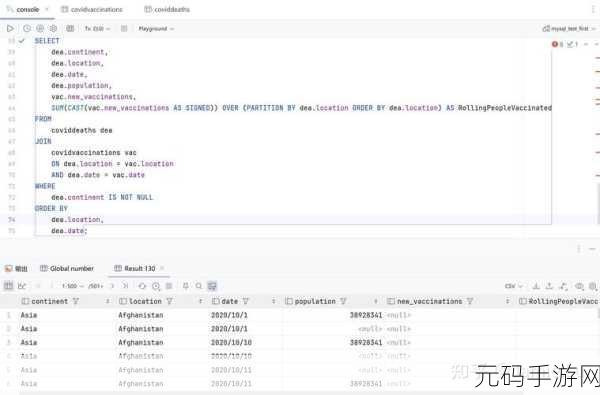Open the output tab in results panel

[x=16, y=269]
